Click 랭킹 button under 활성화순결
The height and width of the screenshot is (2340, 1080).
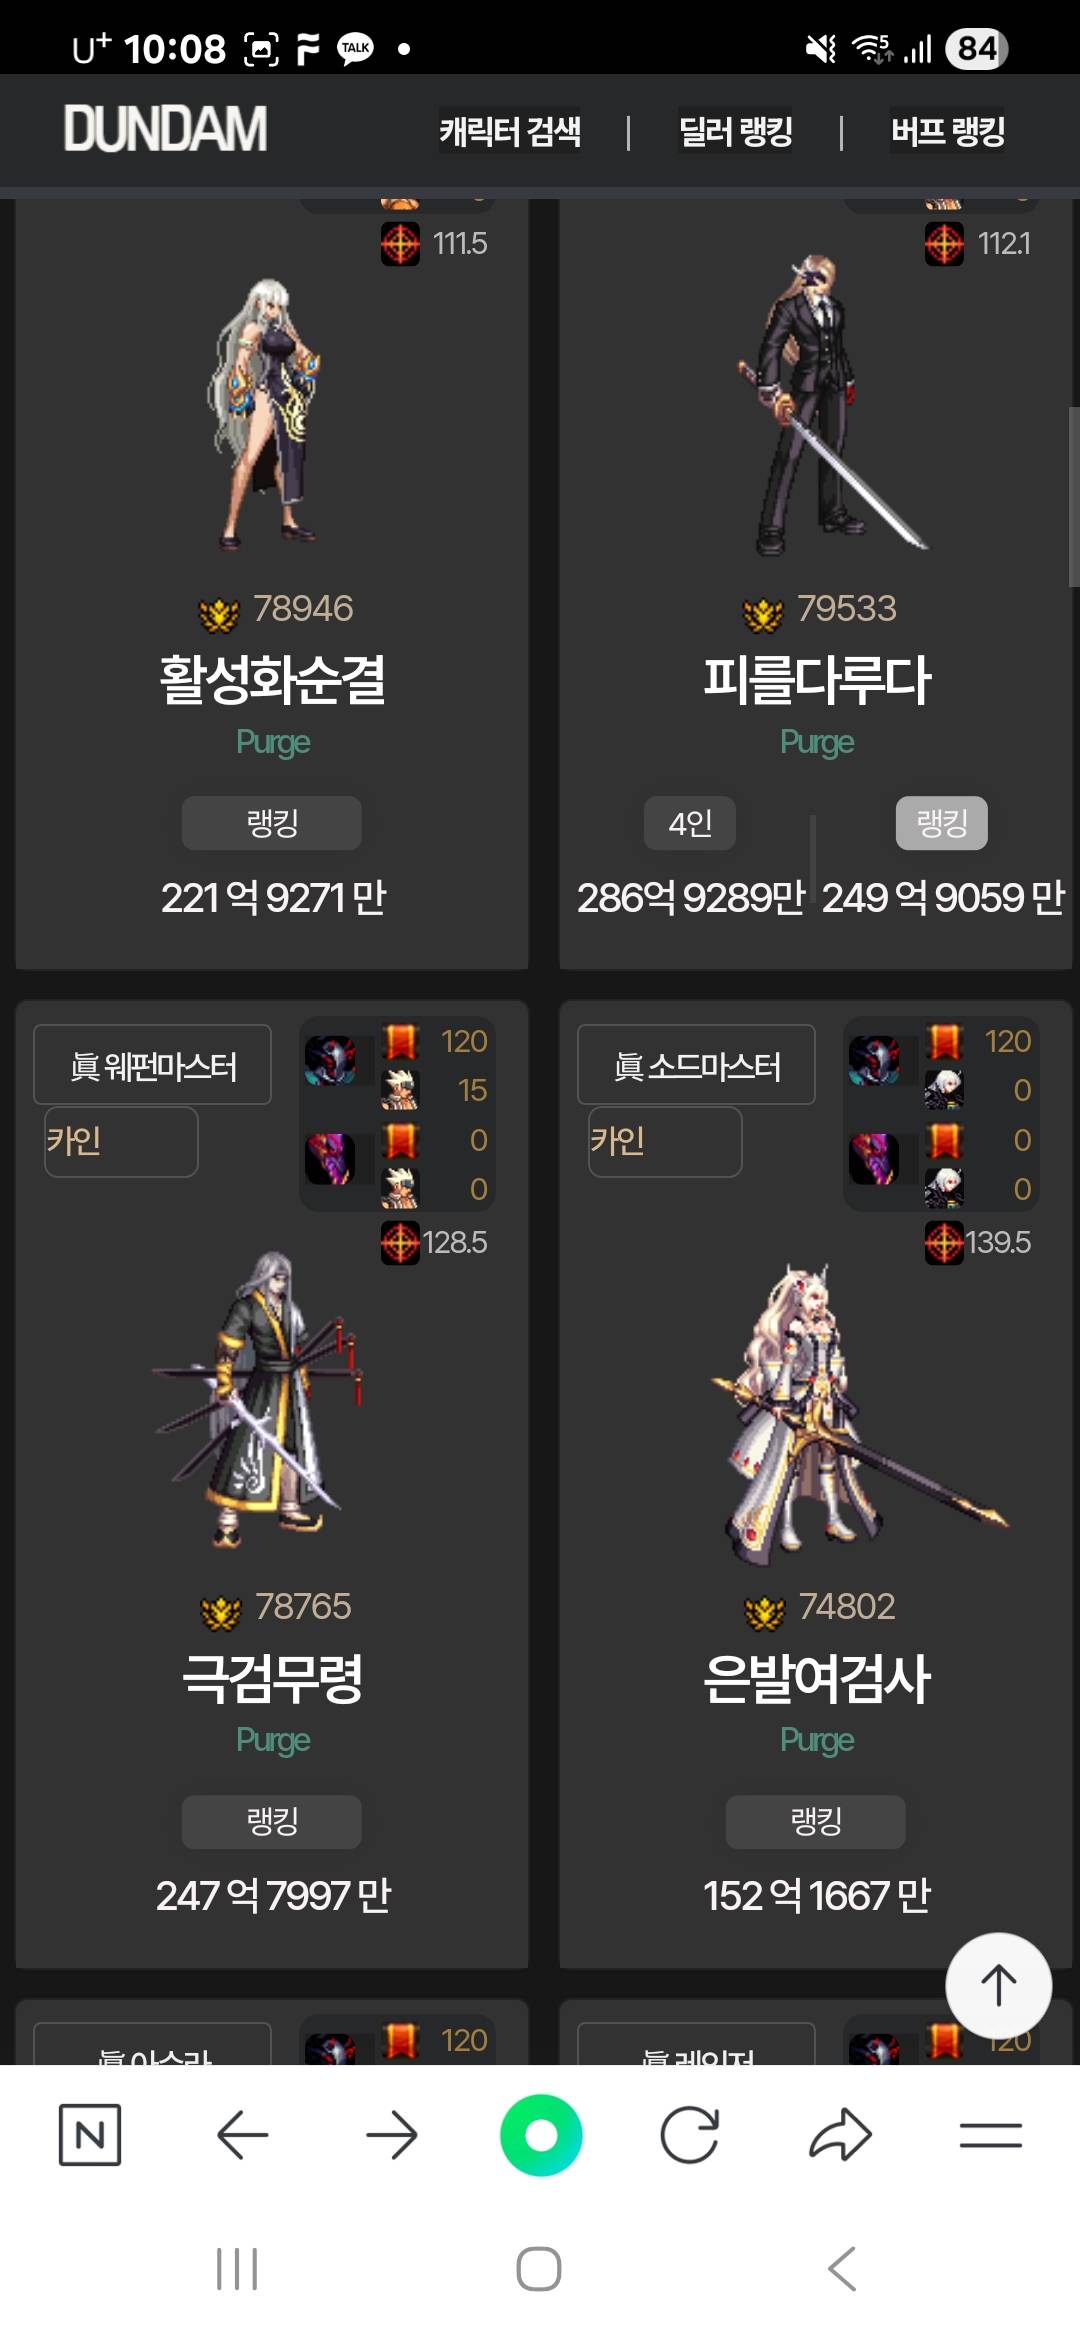tap(272, 823)
